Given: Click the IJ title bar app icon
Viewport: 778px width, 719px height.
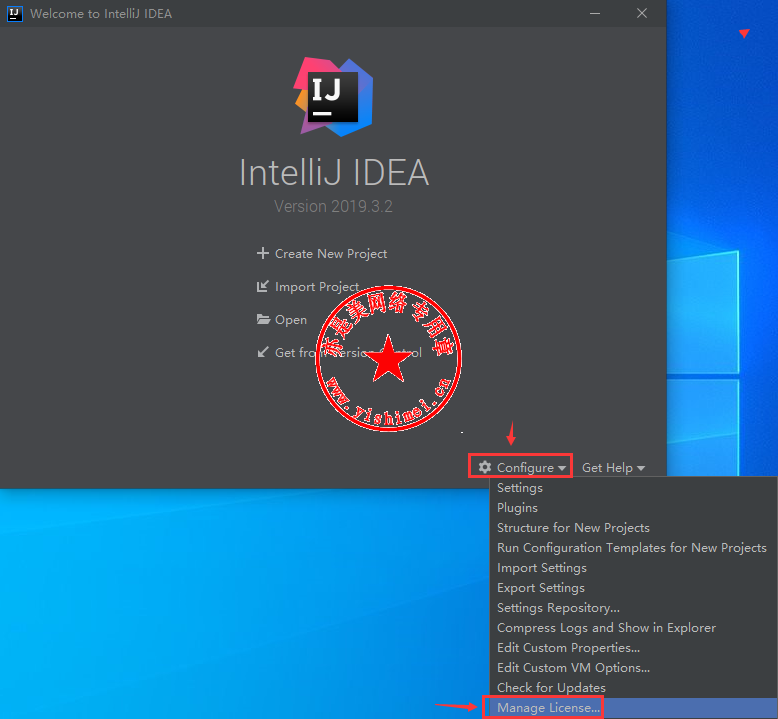Looking at the screenshot, I should point(15,13).
